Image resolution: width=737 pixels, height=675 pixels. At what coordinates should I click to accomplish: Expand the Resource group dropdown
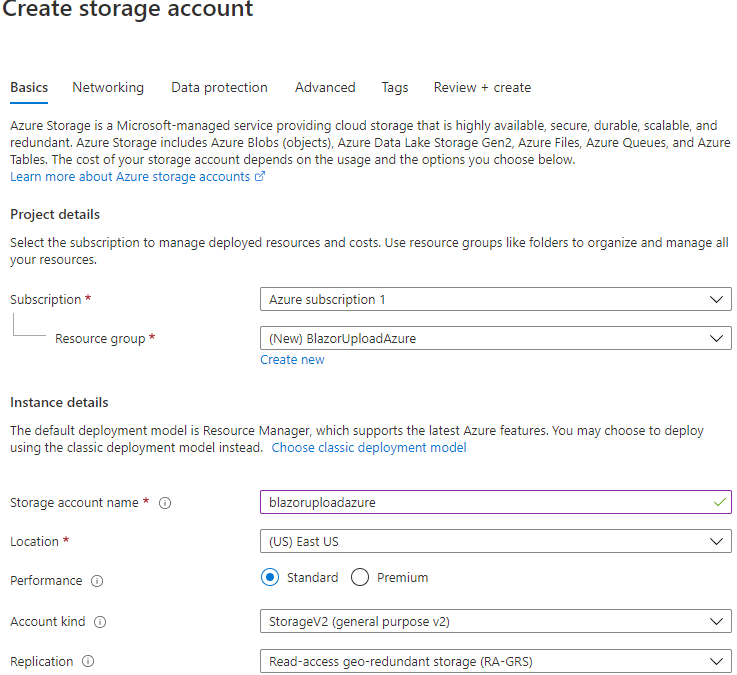click(495, 338)
